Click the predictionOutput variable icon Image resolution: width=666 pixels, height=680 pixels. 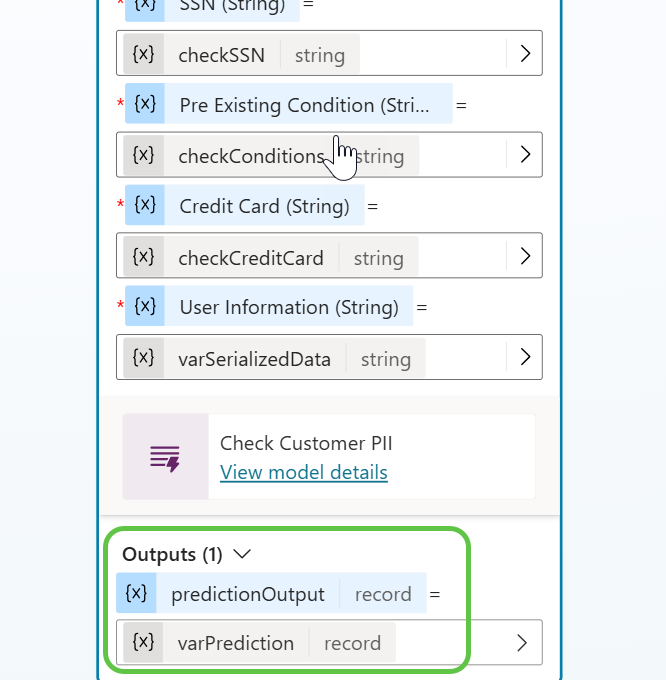point(137,593)
